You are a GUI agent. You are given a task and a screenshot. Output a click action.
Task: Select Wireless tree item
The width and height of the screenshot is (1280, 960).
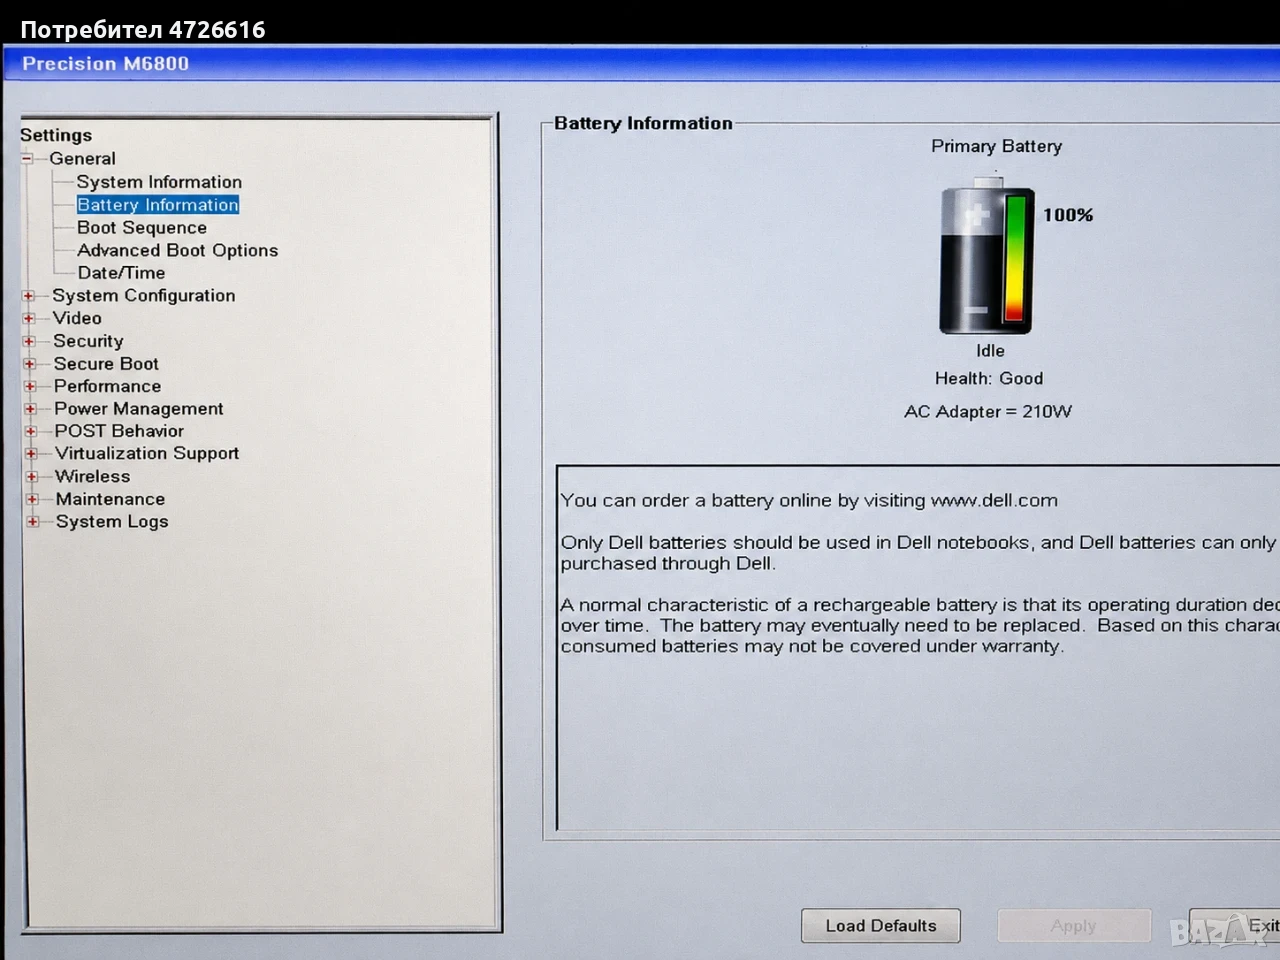(93, 477)
